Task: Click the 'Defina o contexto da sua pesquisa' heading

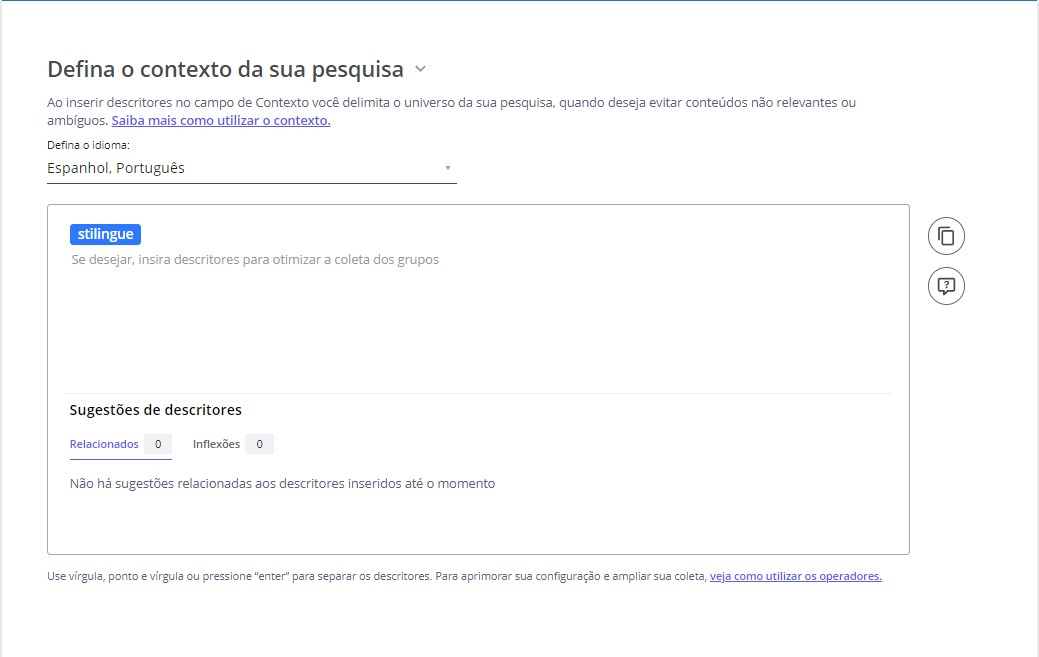Action: pyautogui.click(x=225, y=69)
